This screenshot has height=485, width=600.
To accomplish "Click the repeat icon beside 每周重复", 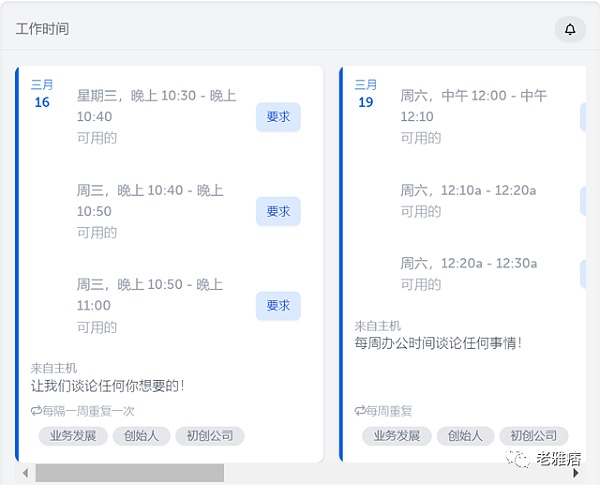I will 360,411.
